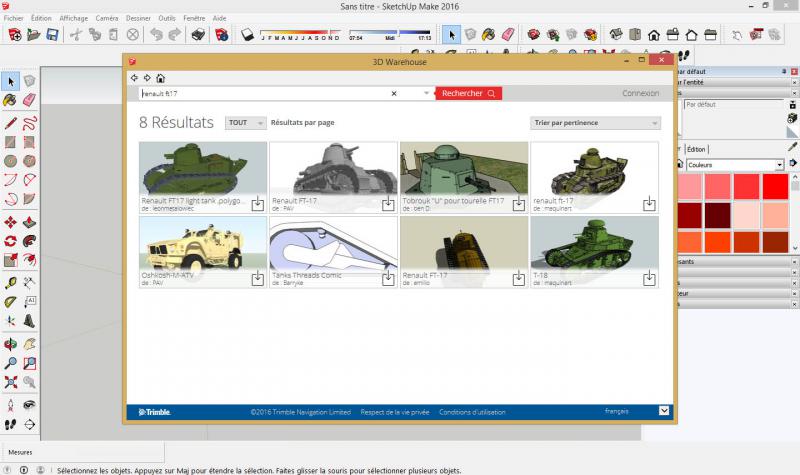This screenshot has width=800, height=475.
Task: Select the Offset tool
Action: point(30,260)
